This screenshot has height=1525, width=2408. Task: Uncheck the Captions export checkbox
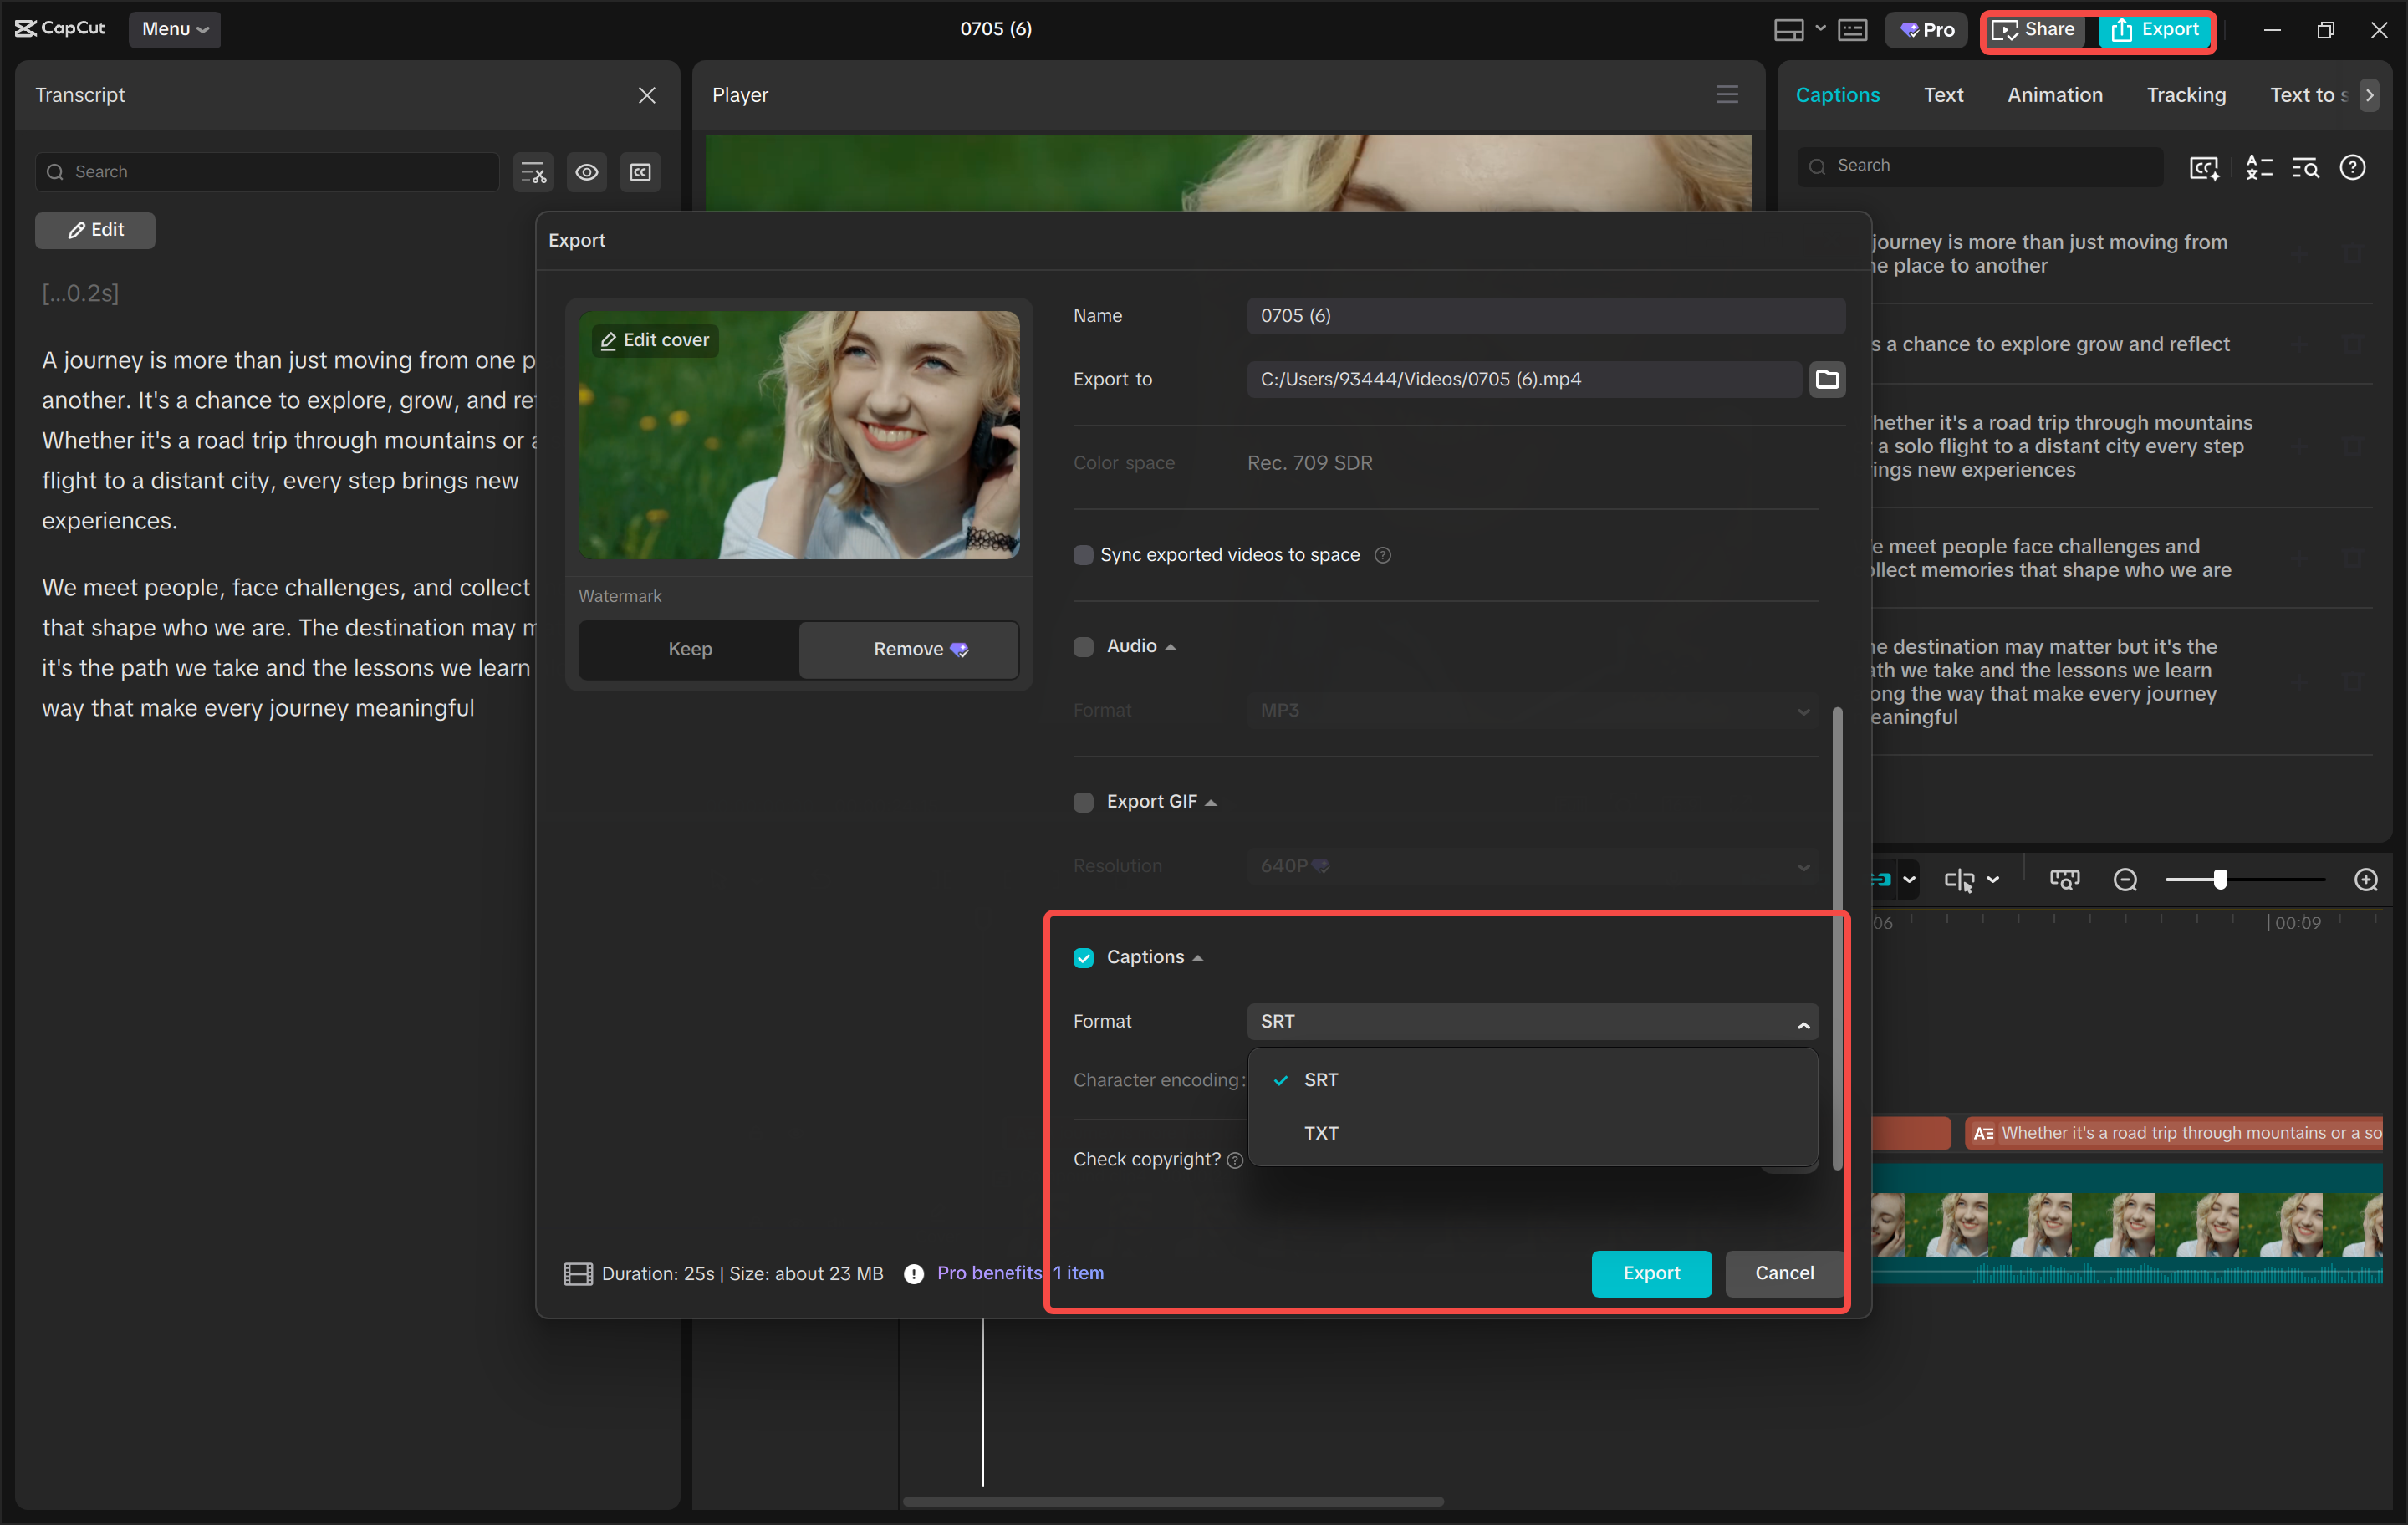coord(1084,957)
